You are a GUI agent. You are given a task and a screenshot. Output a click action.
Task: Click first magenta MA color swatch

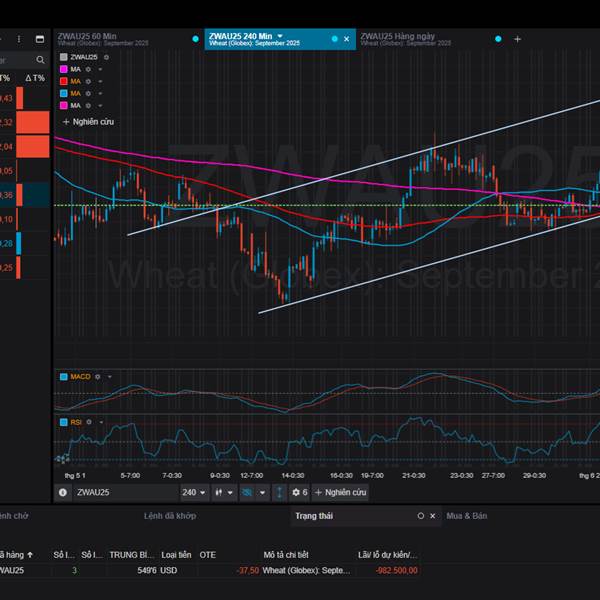click(x=64, y=69)
